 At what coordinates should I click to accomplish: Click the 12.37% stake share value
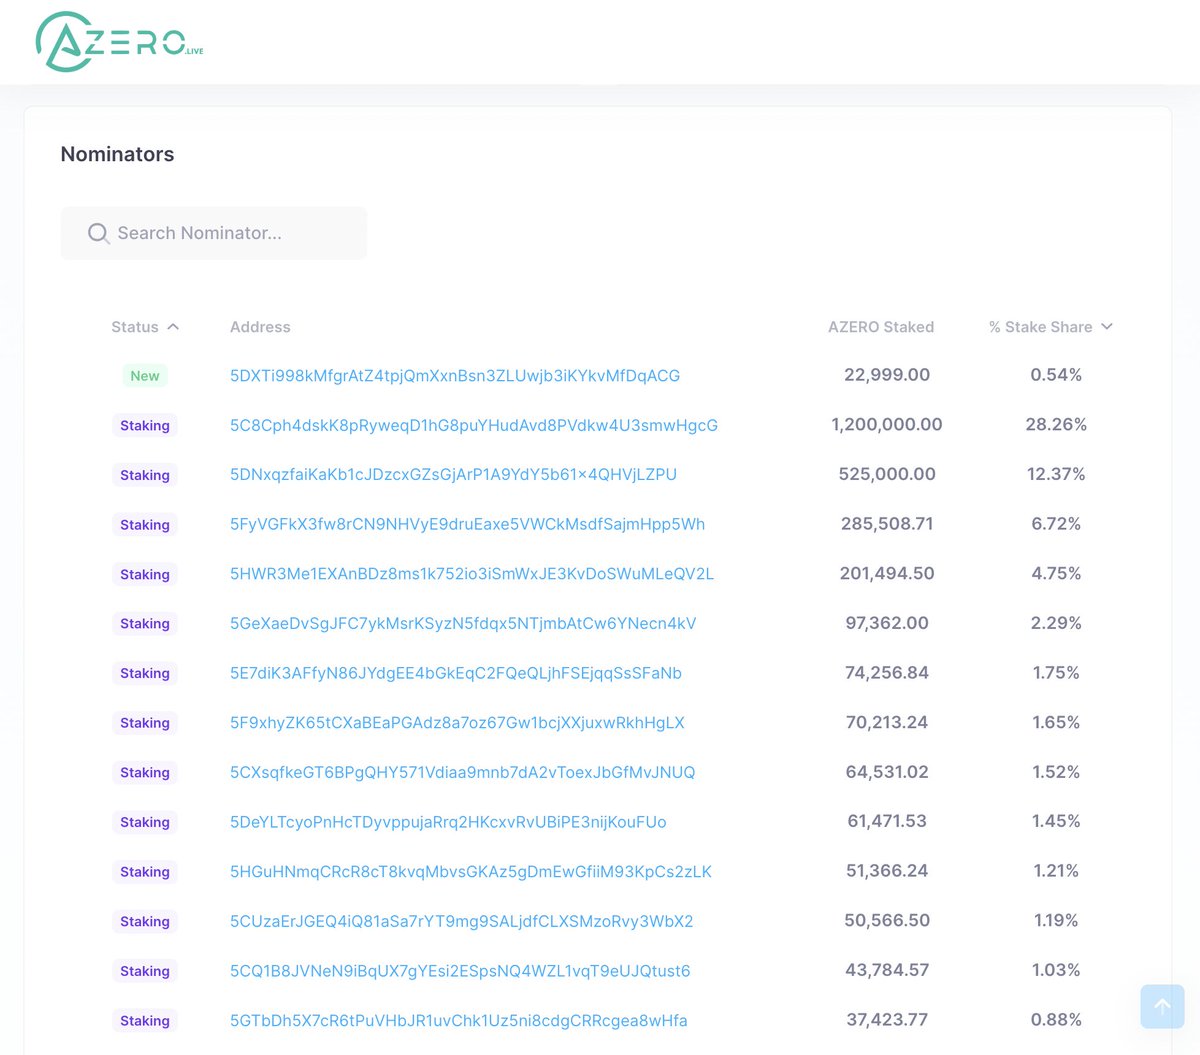1056,474
